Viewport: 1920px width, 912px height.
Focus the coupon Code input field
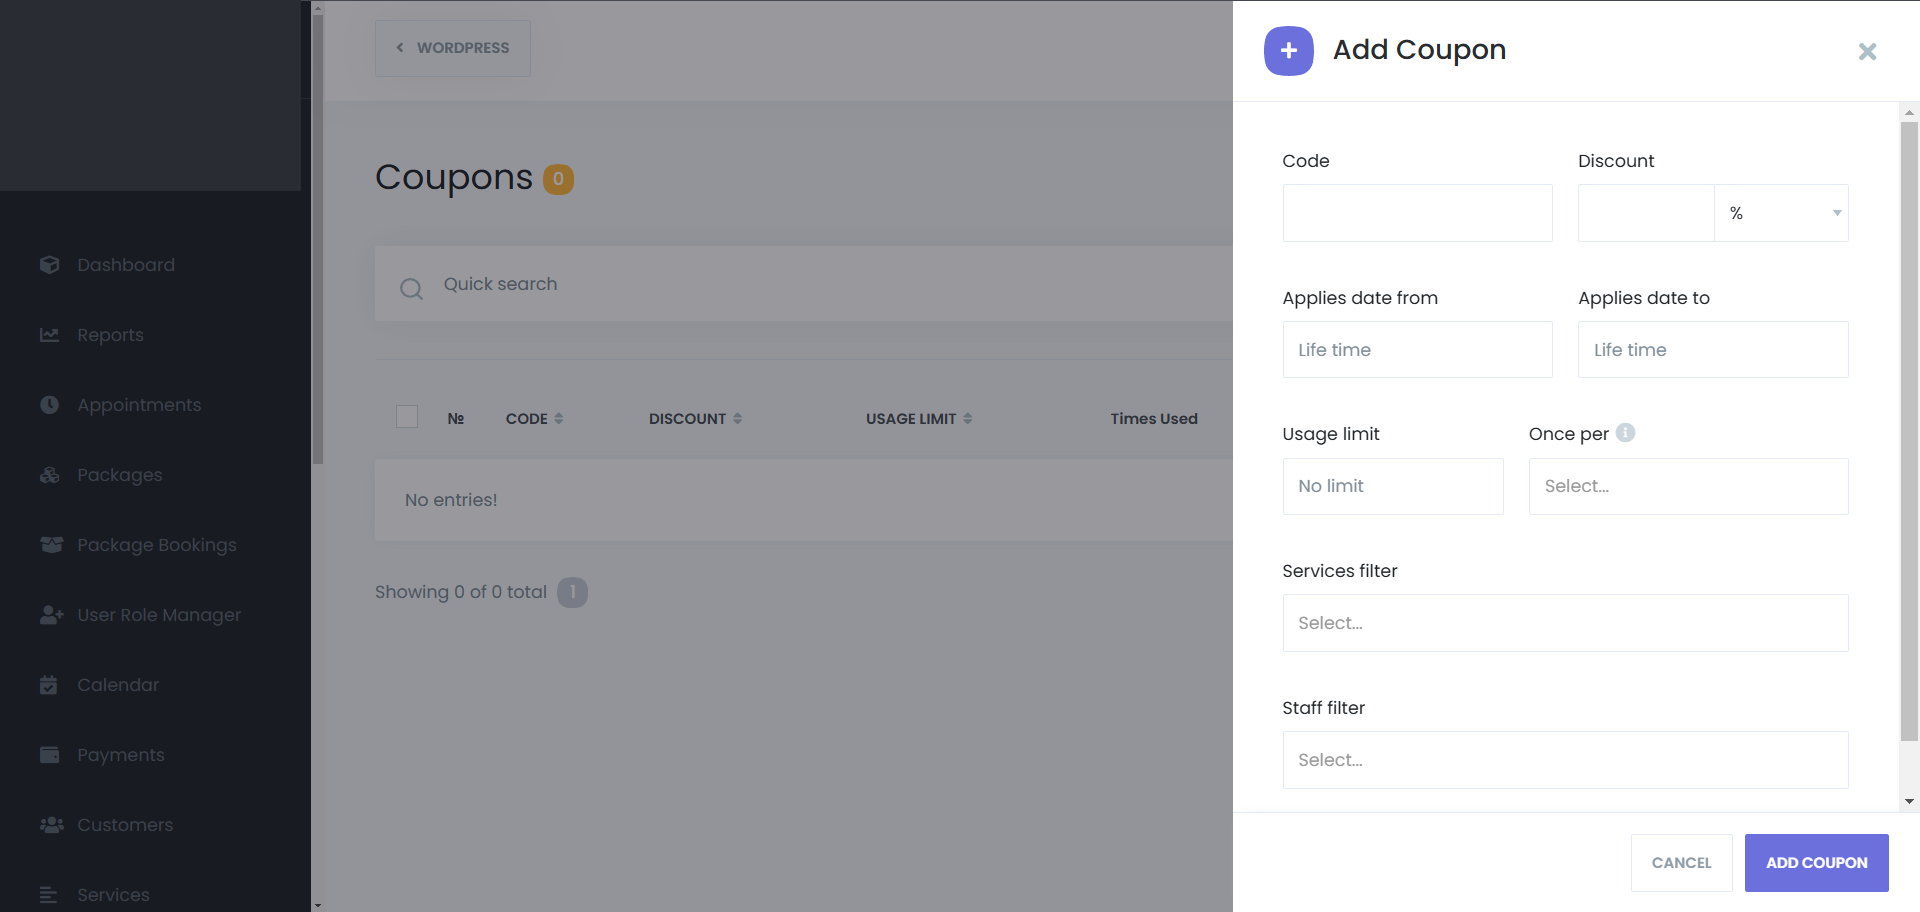tap(1417, 213)
